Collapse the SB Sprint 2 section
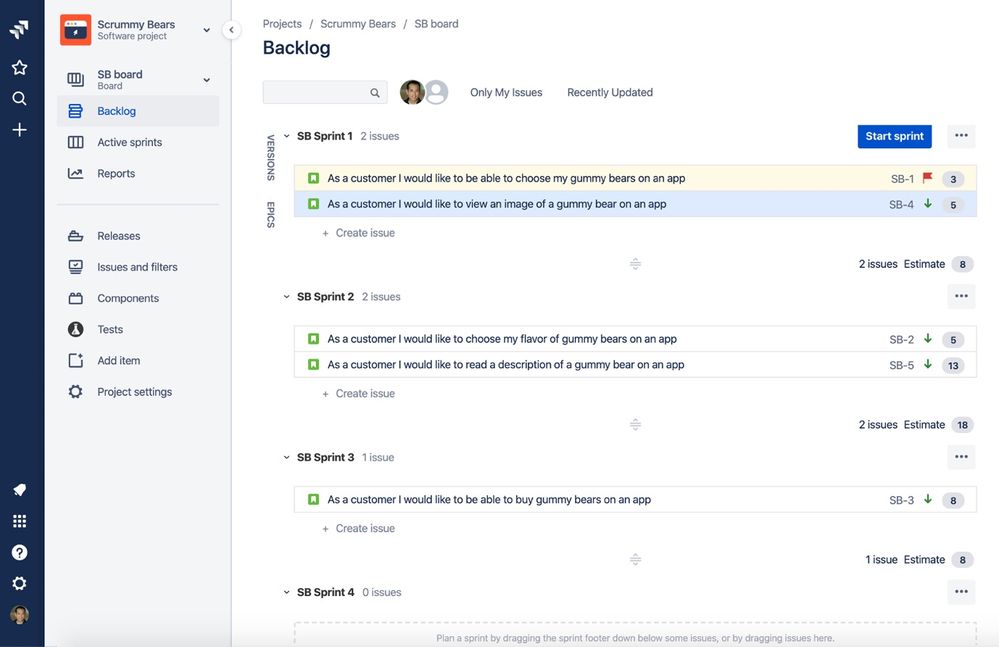 288,296
